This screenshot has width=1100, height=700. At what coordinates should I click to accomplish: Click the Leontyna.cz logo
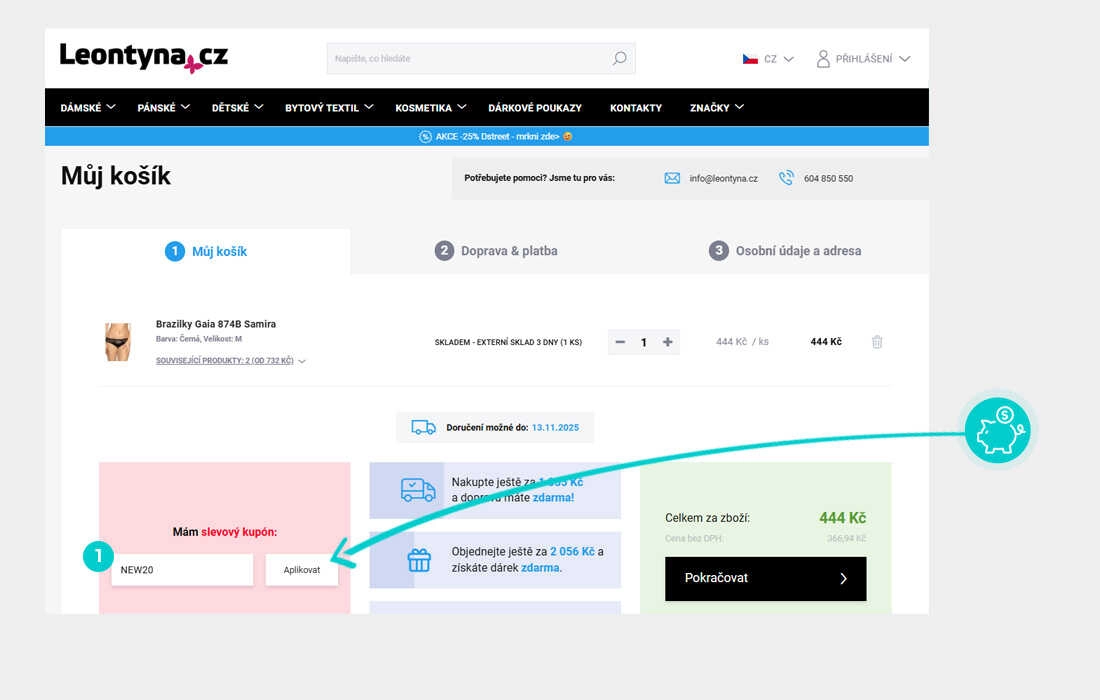[144, 57]
